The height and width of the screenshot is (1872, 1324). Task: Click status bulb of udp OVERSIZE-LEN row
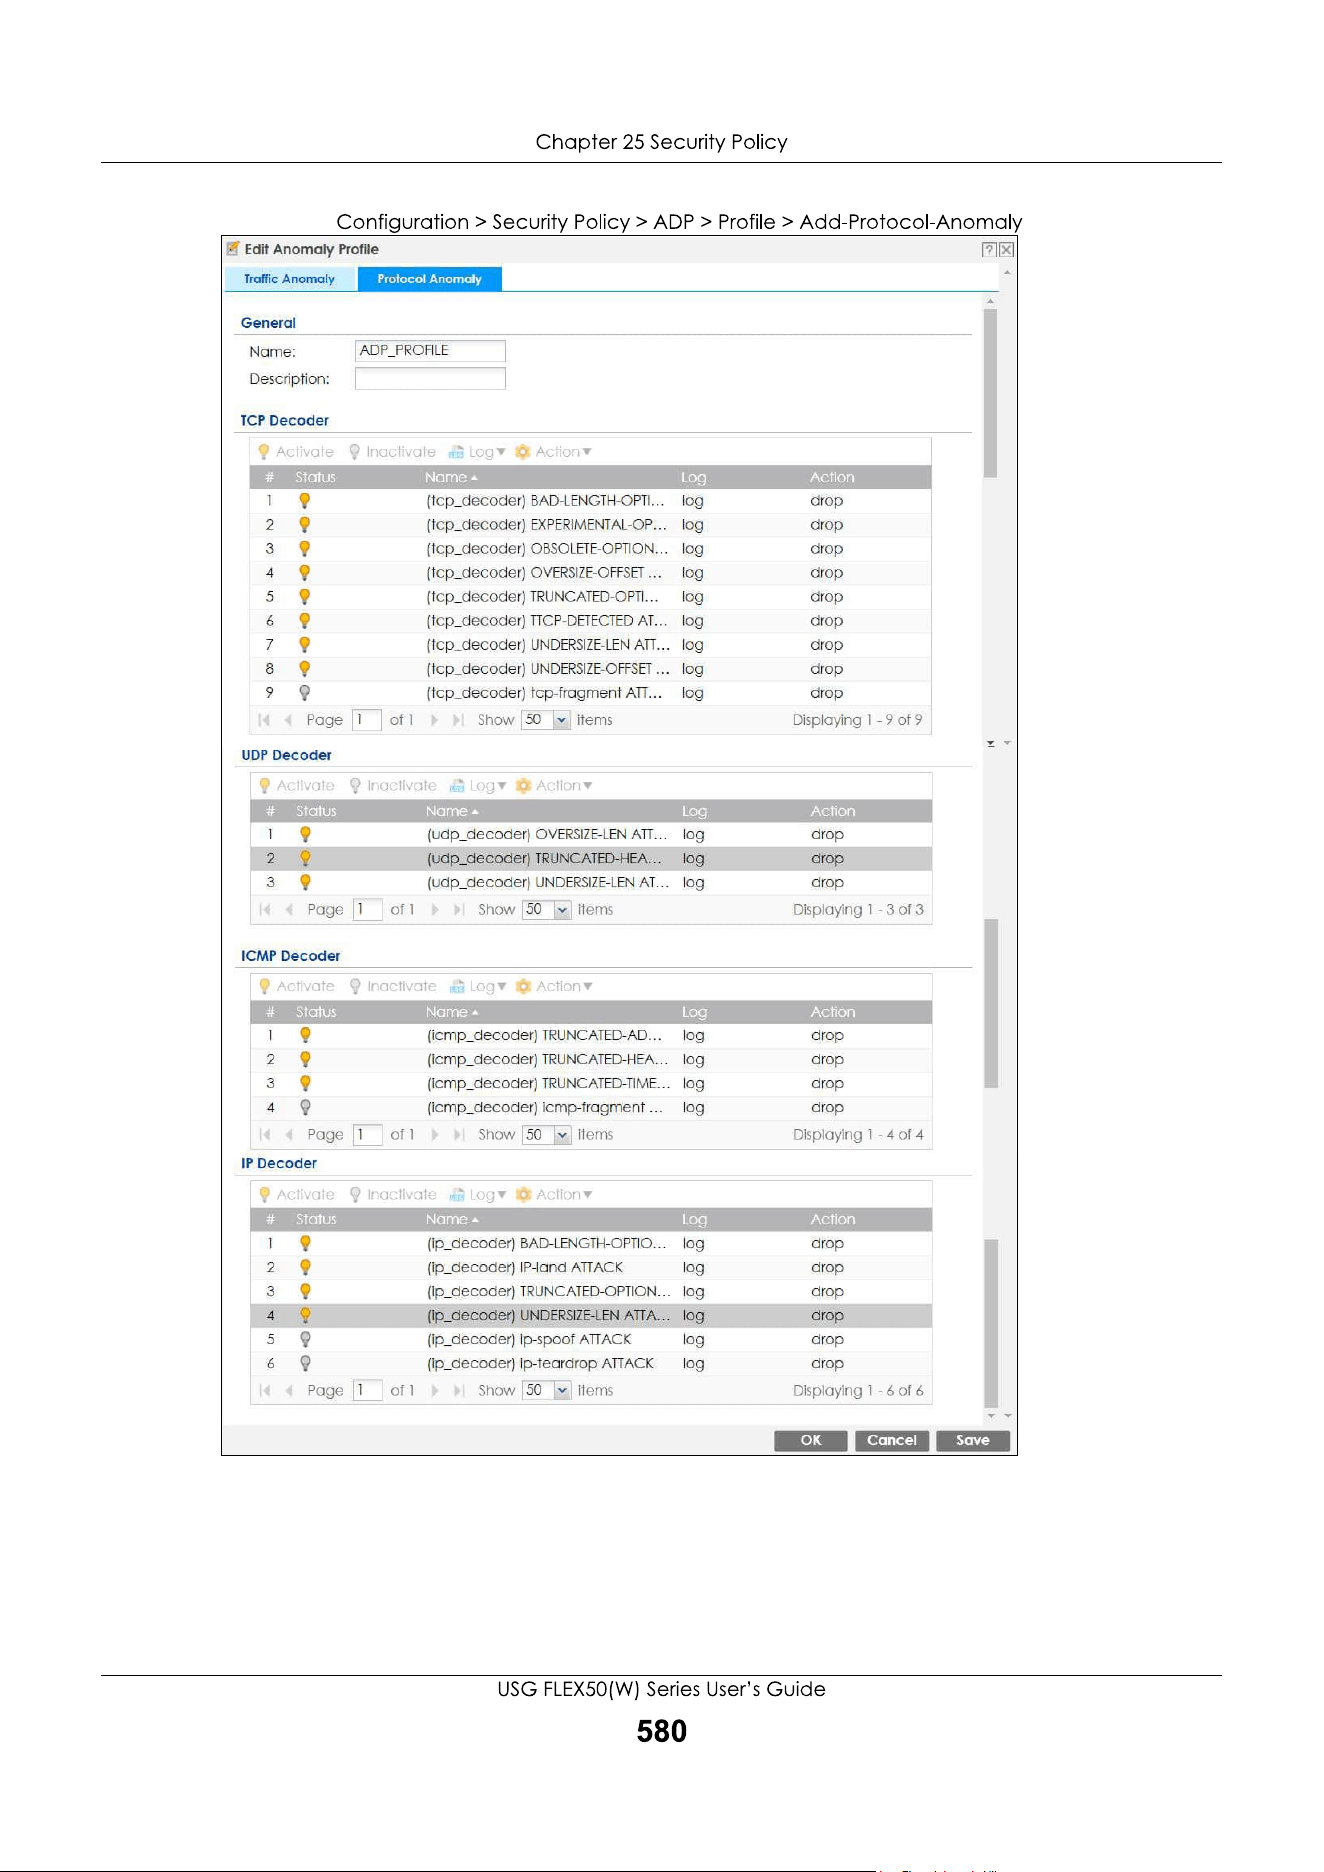click(305, 835)
